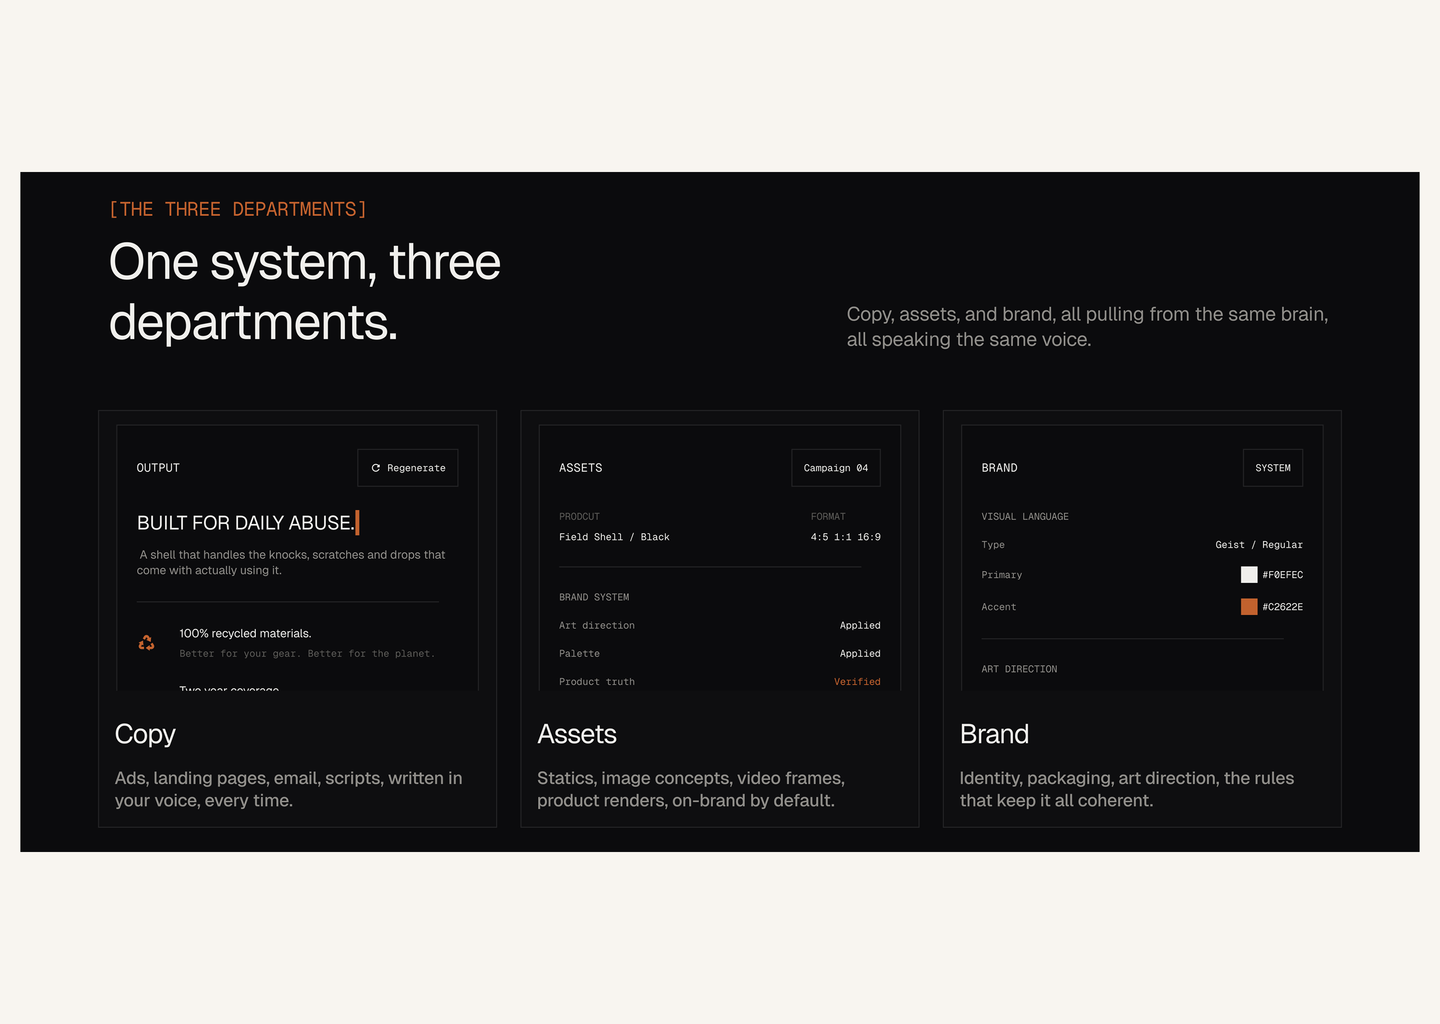Image resolution: width=1440 pixels, height=1024 pixels.
Task: Click 'Identity, packaging, art direction' description
Action: click(1127, 789)
